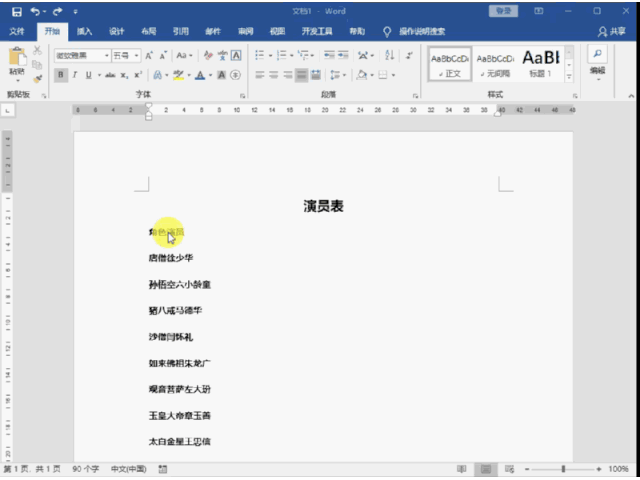640x480 pixels.
Task: Switch to read mode view in status bar
Action: [462, 469]
